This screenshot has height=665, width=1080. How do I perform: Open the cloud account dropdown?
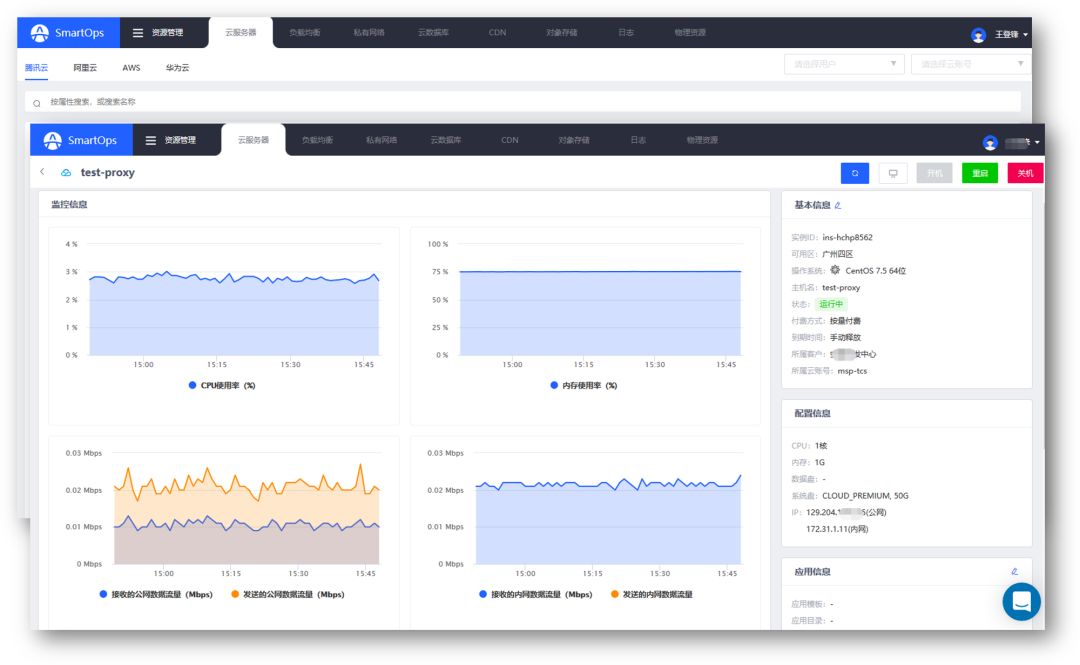(x=970, y=64)
